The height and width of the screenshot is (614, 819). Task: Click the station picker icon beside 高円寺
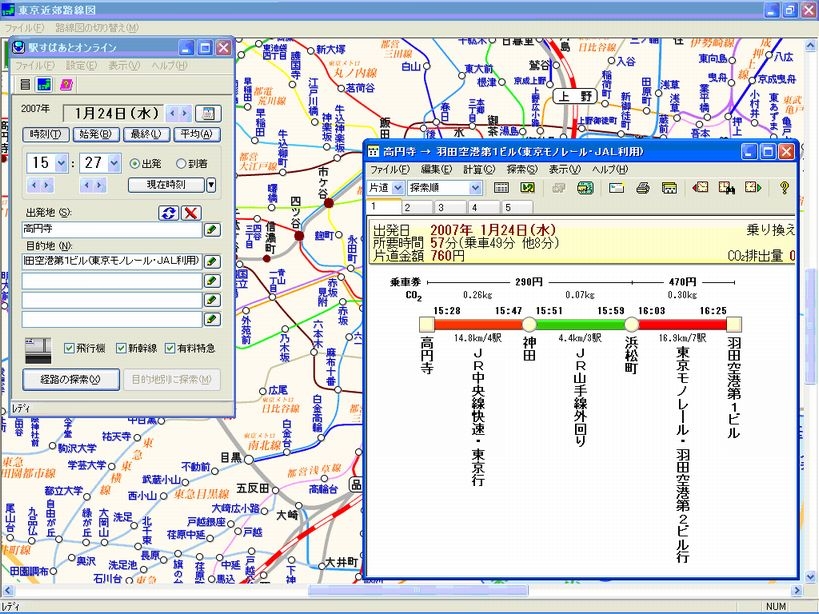point(212,230)
